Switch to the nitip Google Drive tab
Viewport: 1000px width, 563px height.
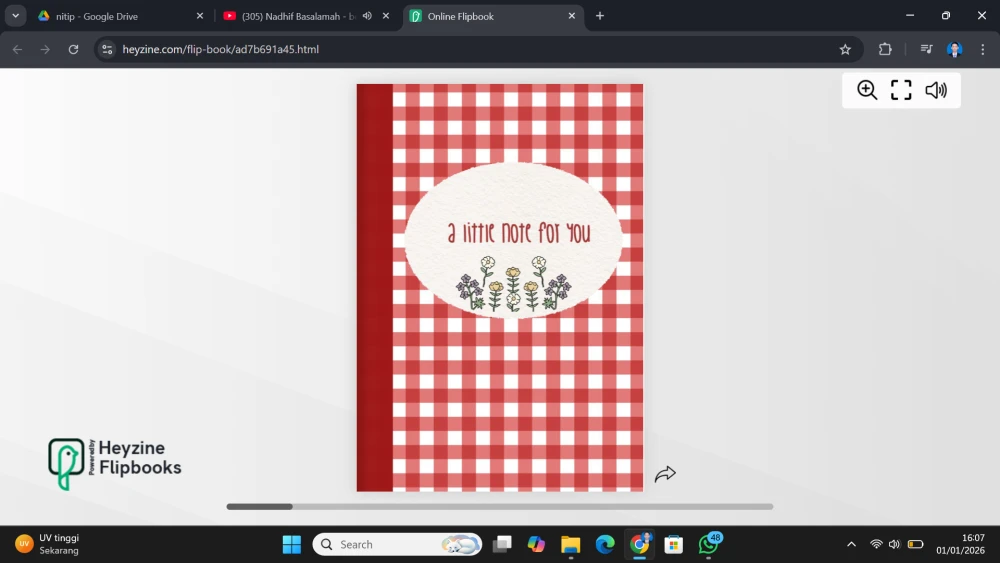[x=110, y=16]
